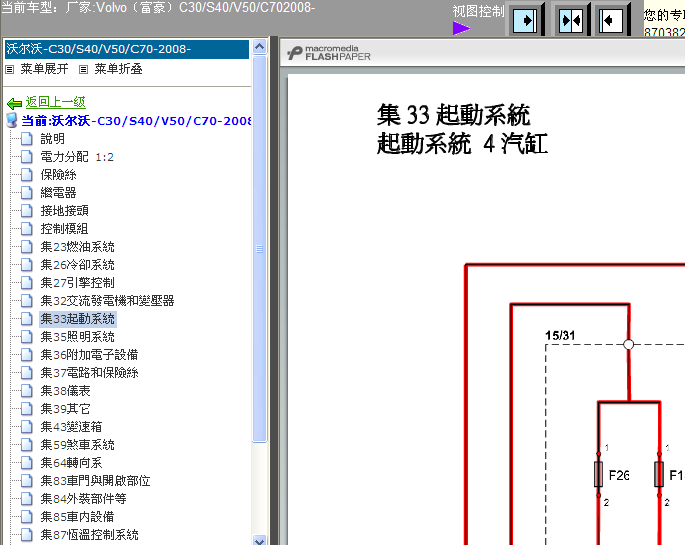Screen dimensions: 685x545
Task: Click page icon beside 集87恆溫控制系統
Action: pos(27,535)
